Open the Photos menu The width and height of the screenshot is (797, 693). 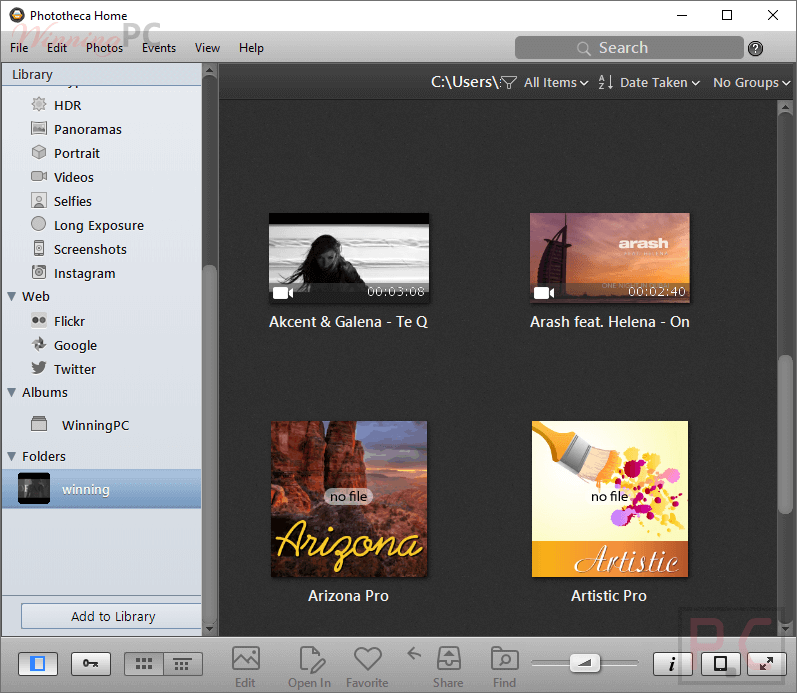click(104, 48)
